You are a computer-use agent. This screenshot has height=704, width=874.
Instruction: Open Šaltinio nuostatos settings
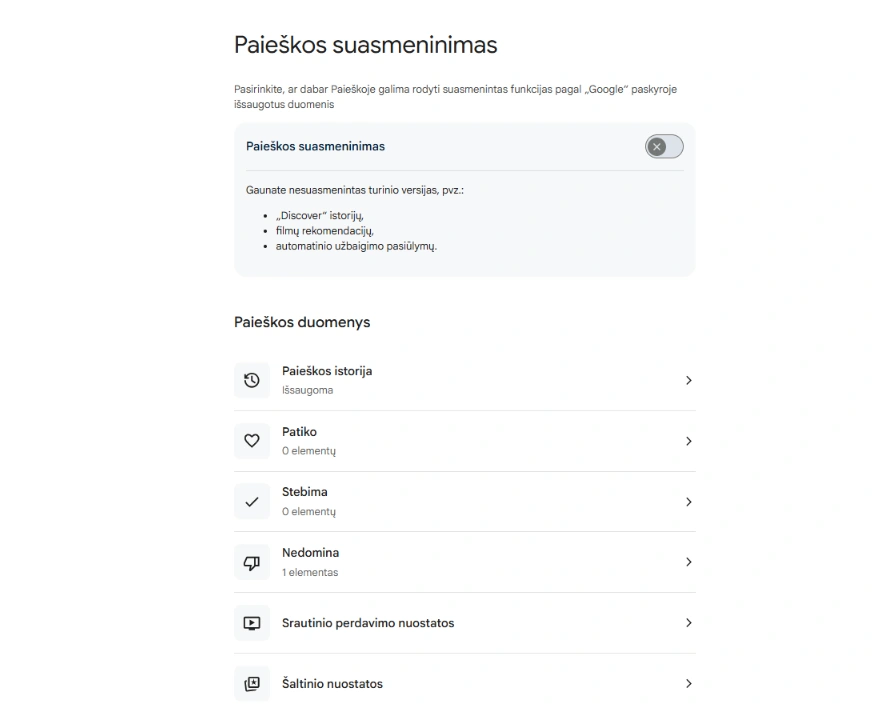coord(465,683)
